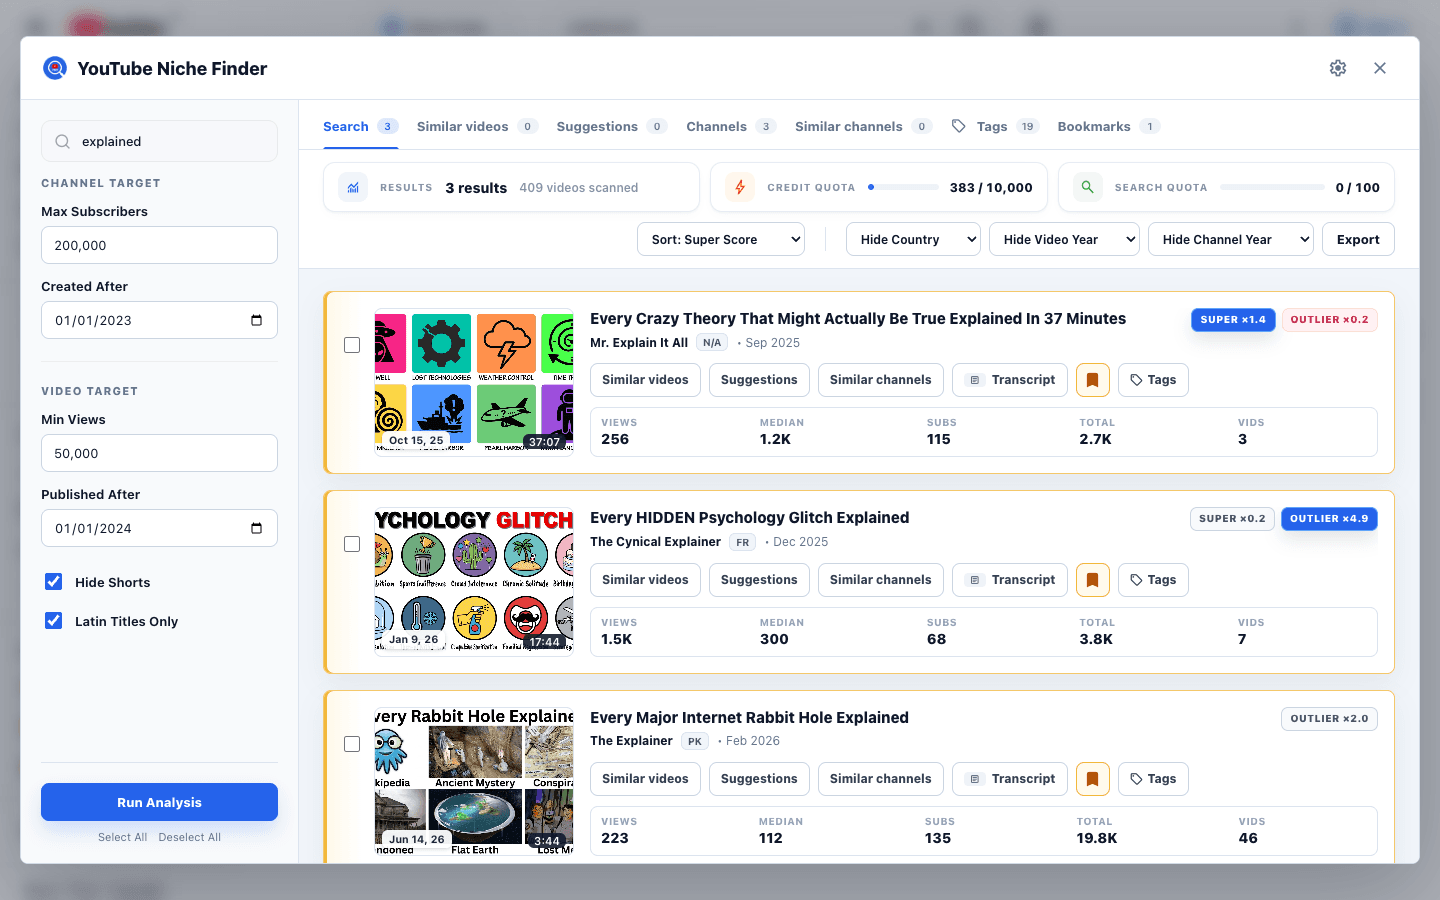Viewport: 1440px width, 900px height.
Task: Go to the Similar channels tab
Action: (863, 126)
